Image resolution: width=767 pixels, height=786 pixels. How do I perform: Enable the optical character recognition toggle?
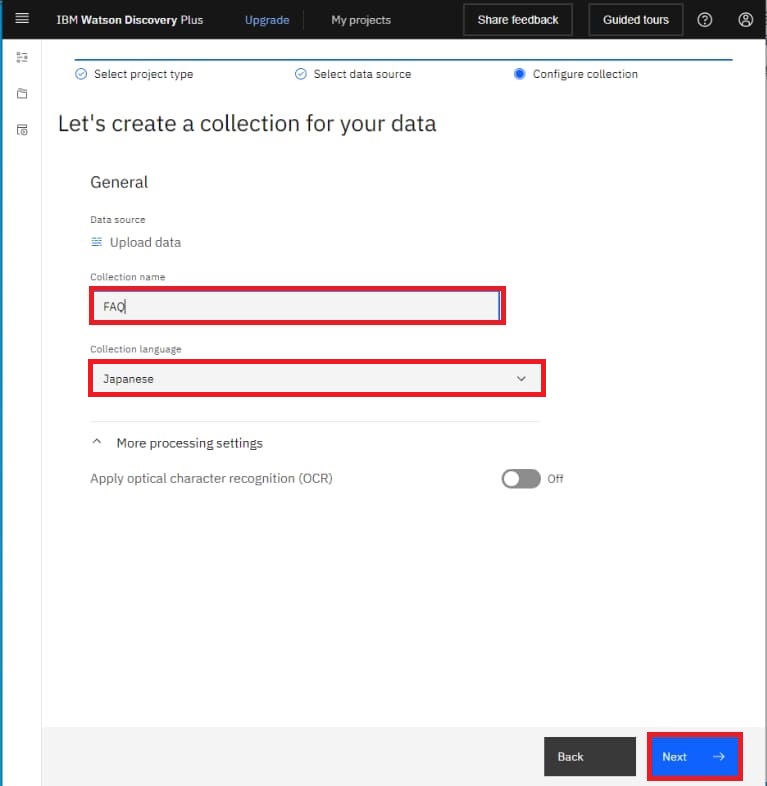pyautogui.click(x=521, y=479)
